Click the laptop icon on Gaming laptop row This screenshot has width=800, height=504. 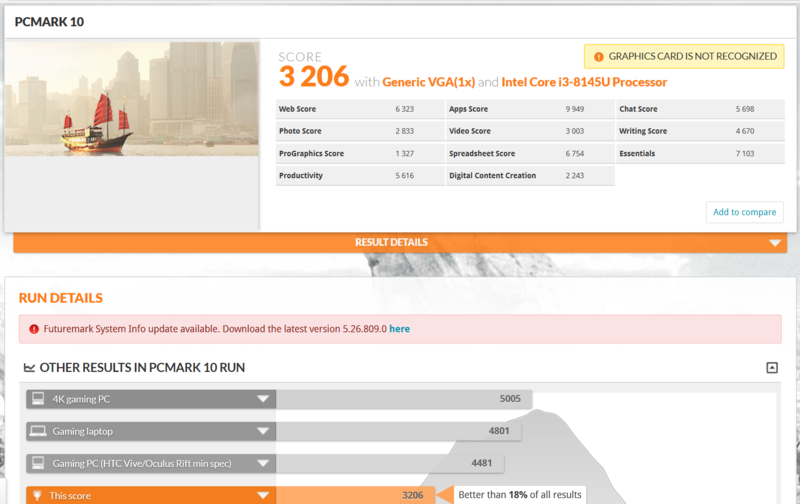38,431
